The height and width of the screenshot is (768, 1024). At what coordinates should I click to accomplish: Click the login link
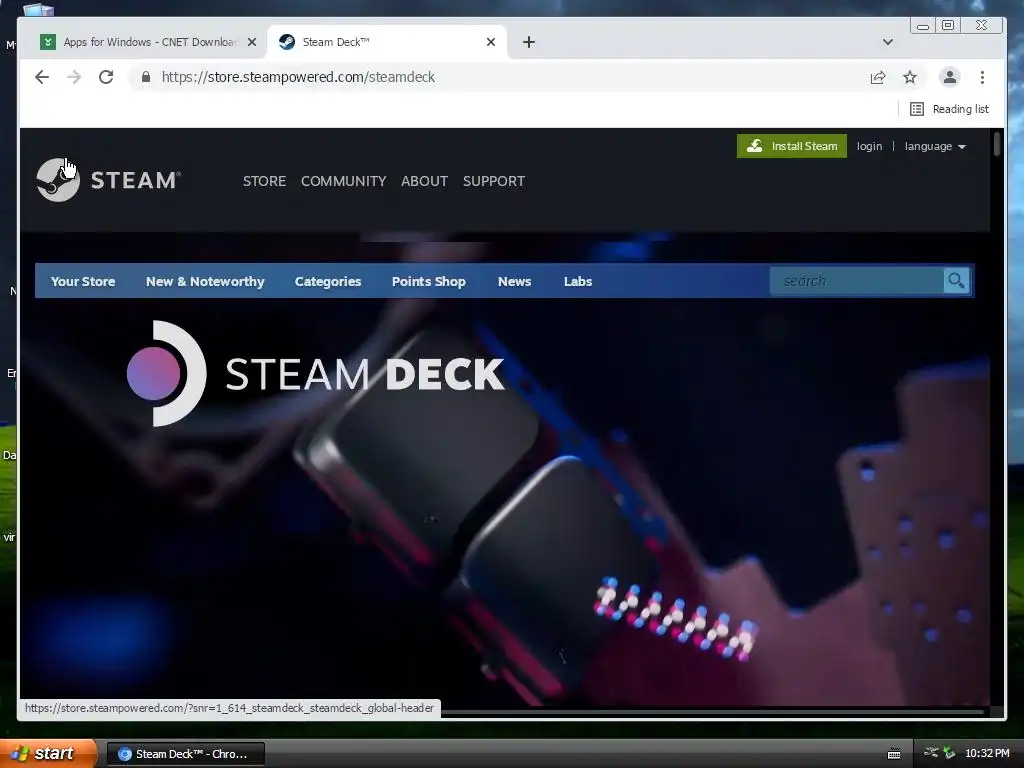869,146
